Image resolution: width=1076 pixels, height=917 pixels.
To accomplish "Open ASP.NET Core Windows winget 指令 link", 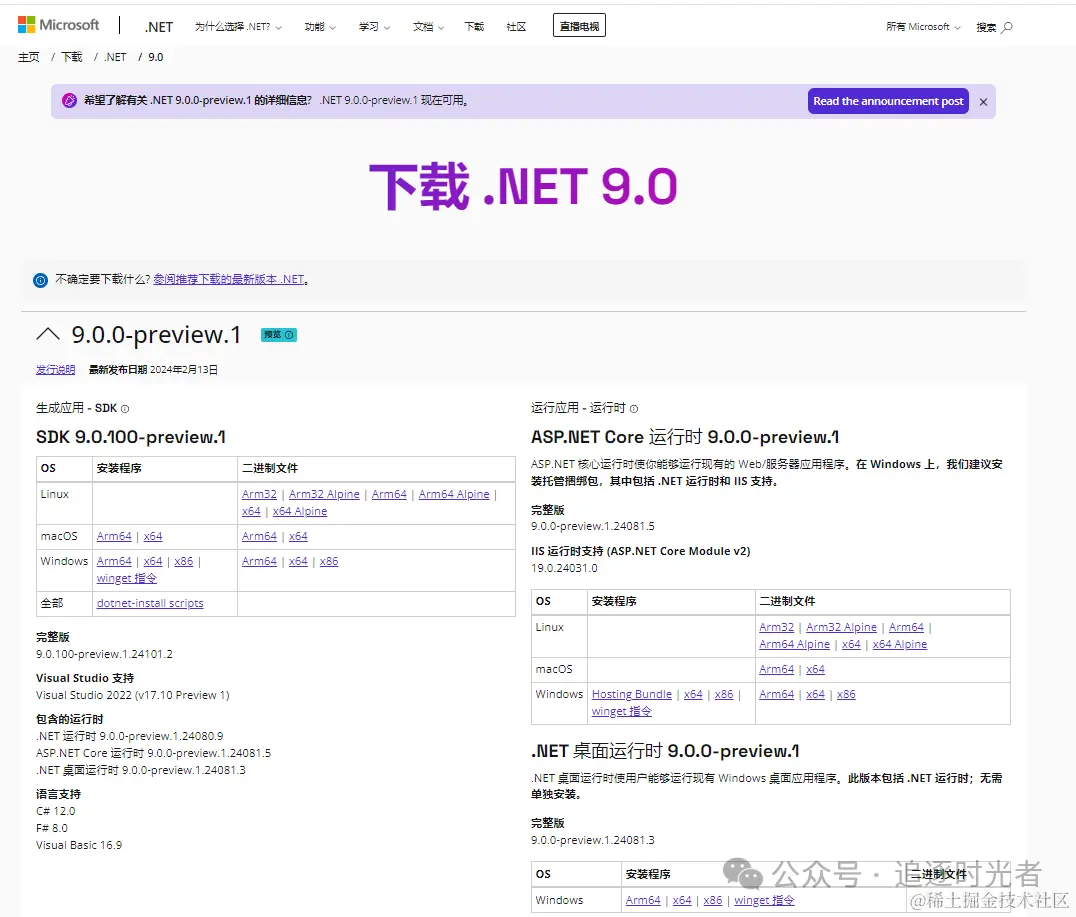I will click(622, 712).
